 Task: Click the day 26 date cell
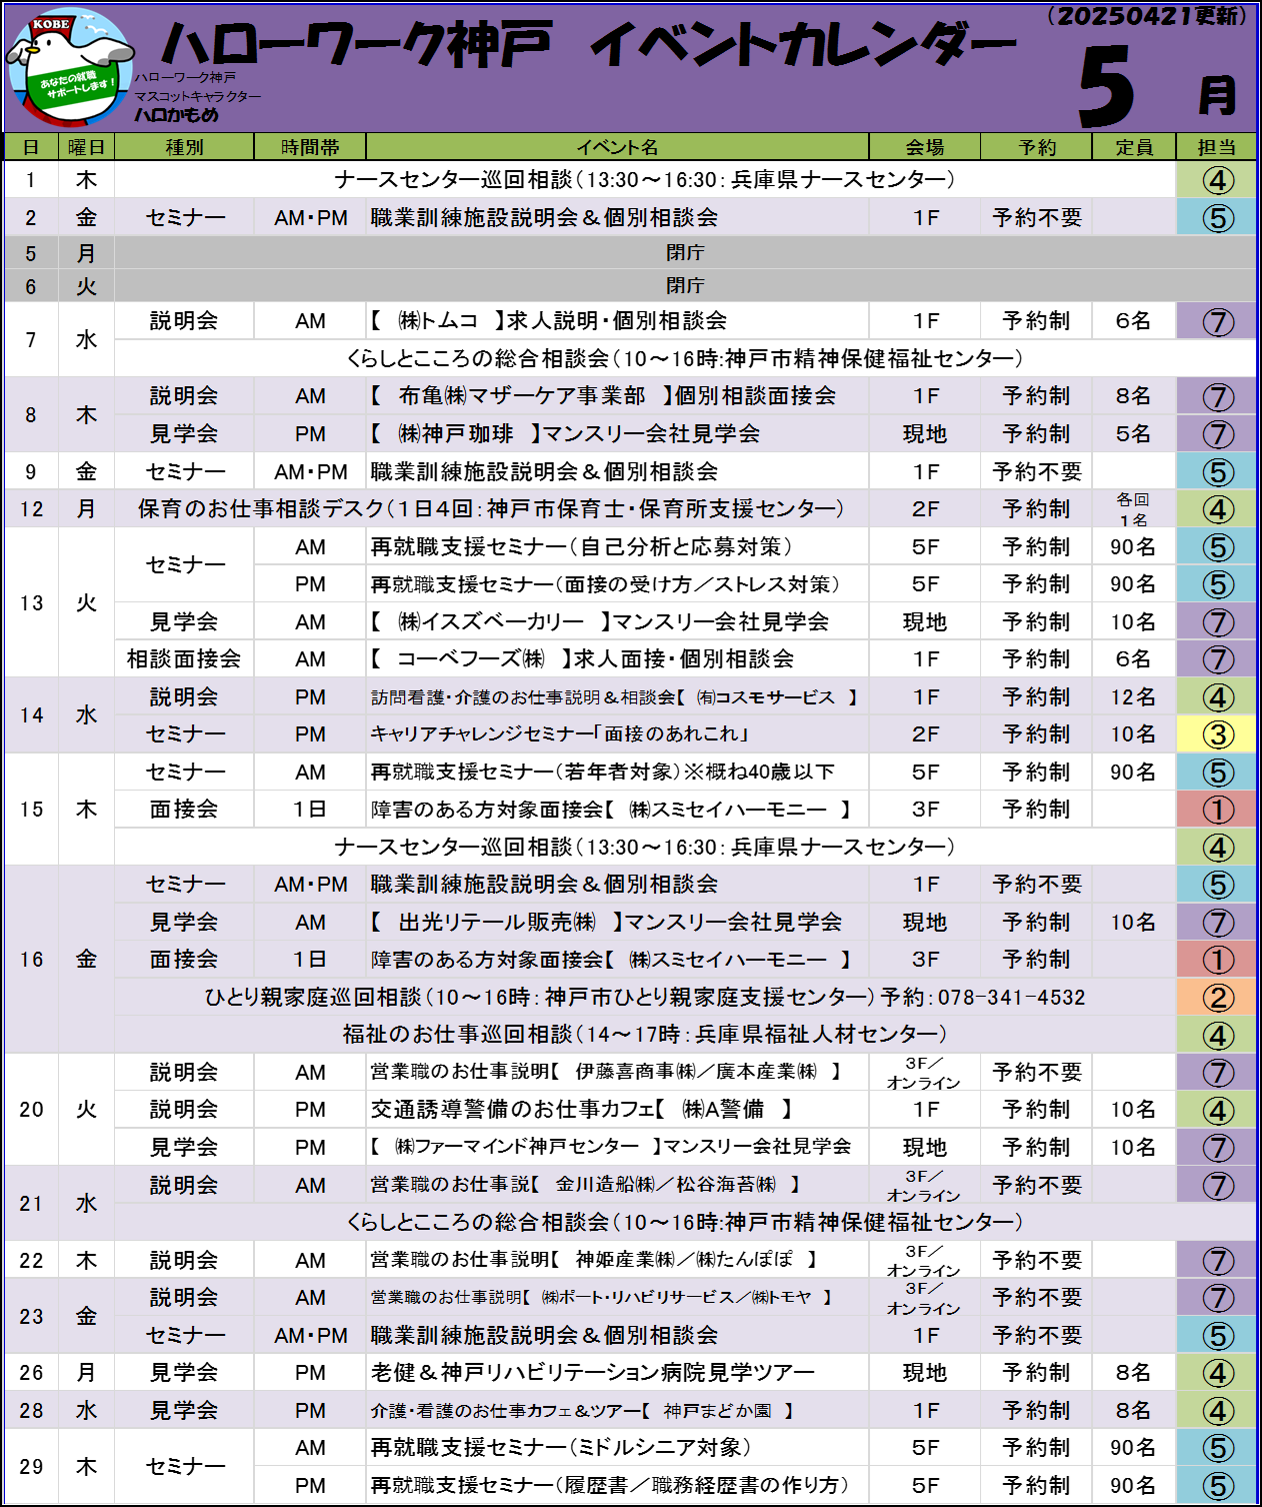pos(31,1372)
